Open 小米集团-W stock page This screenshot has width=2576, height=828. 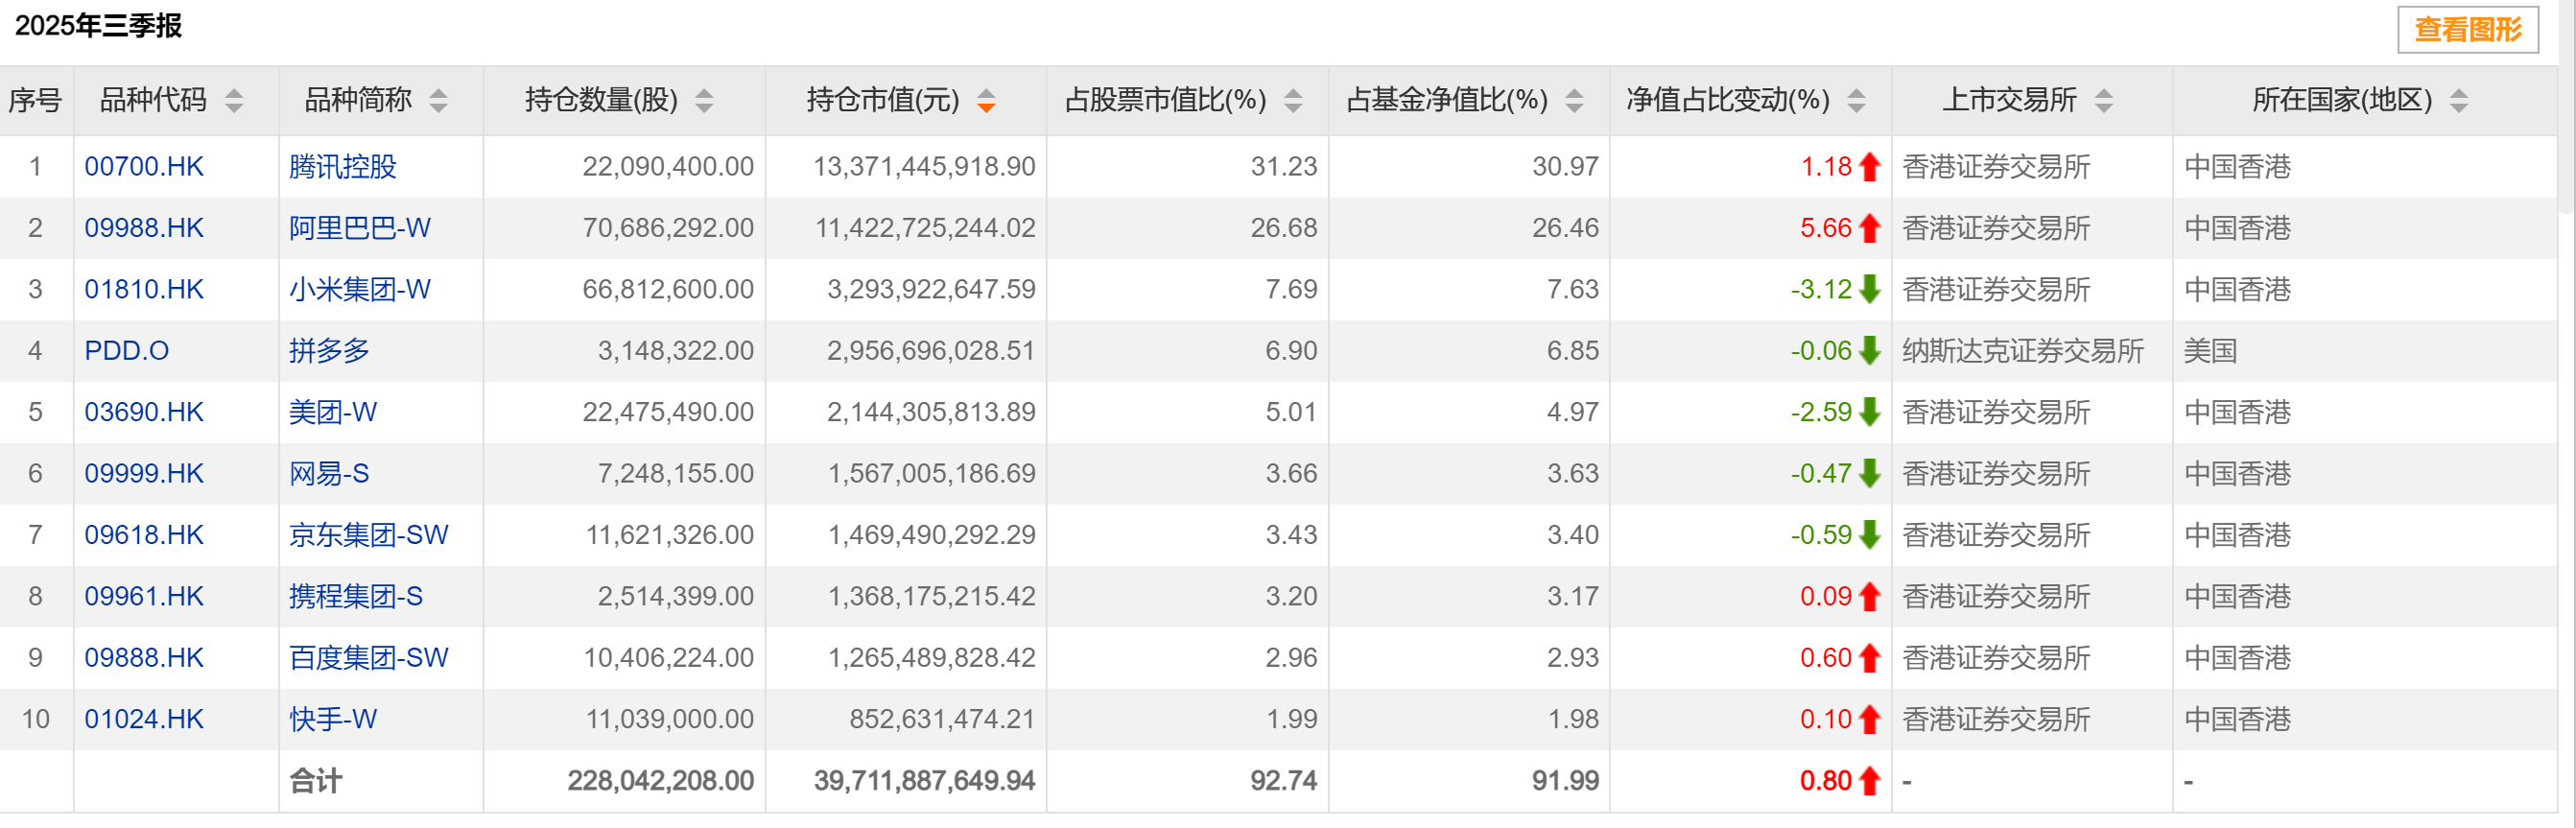tap(359, 290)
